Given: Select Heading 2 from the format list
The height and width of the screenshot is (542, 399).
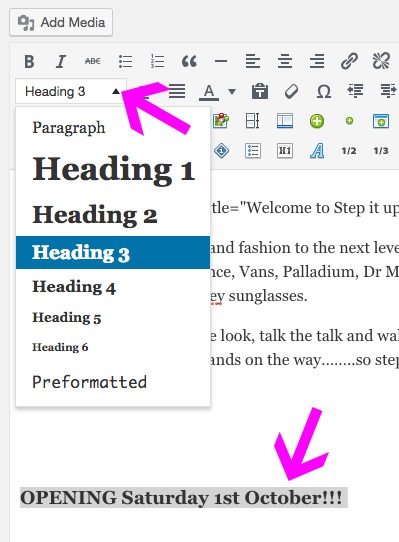Looking at the screenshot, I should pyautogui.click(x=113, y=215).
